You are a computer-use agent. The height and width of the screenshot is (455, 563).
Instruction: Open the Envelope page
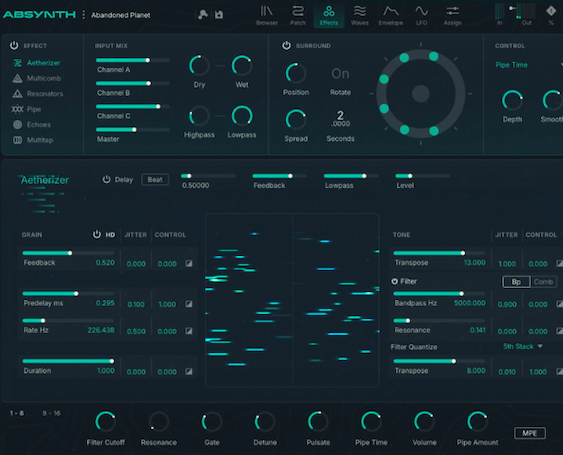pyautogui.click(x=391, y=15)
